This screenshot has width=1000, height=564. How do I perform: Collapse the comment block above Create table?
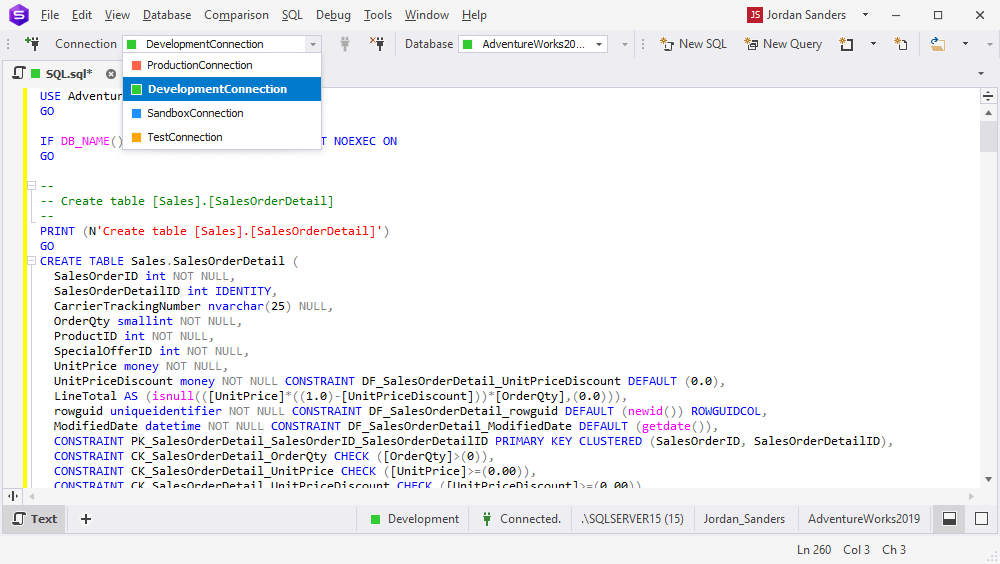(x=31, y=186)
